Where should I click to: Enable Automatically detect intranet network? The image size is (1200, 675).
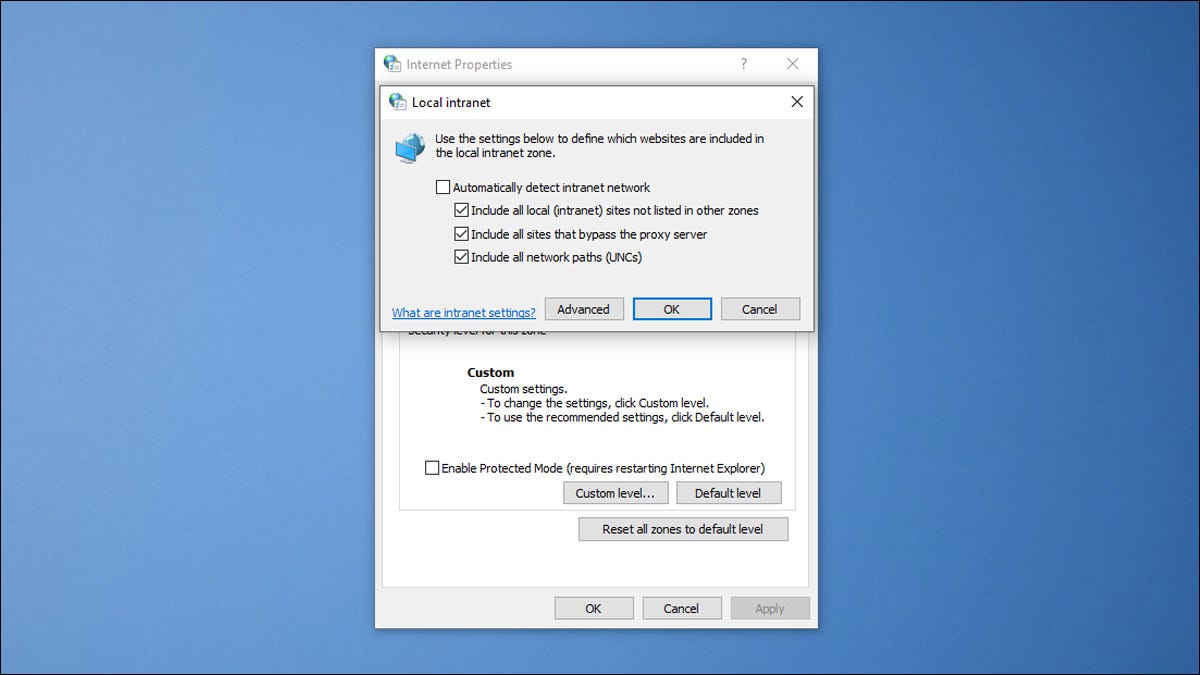click(x=443, y=187)
